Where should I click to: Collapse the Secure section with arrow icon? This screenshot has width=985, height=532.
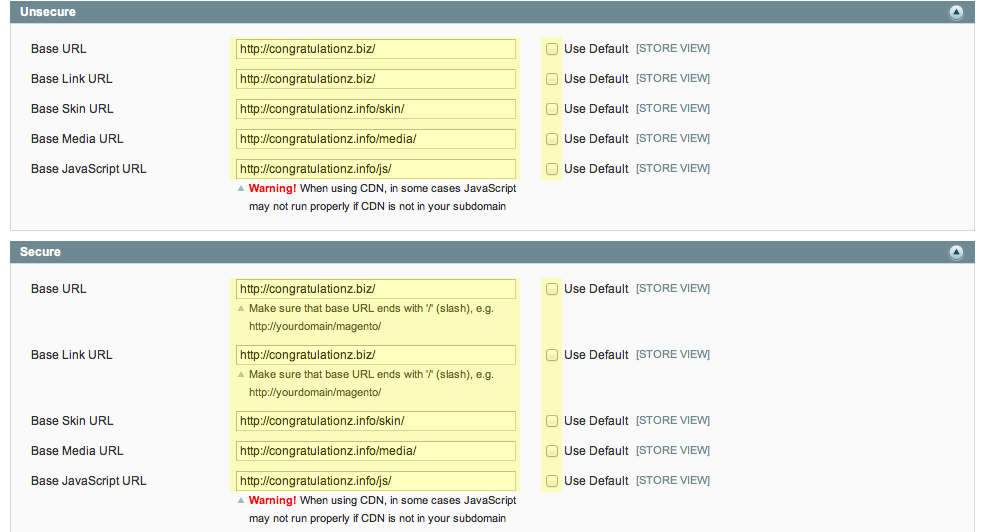tap(955, 252)
